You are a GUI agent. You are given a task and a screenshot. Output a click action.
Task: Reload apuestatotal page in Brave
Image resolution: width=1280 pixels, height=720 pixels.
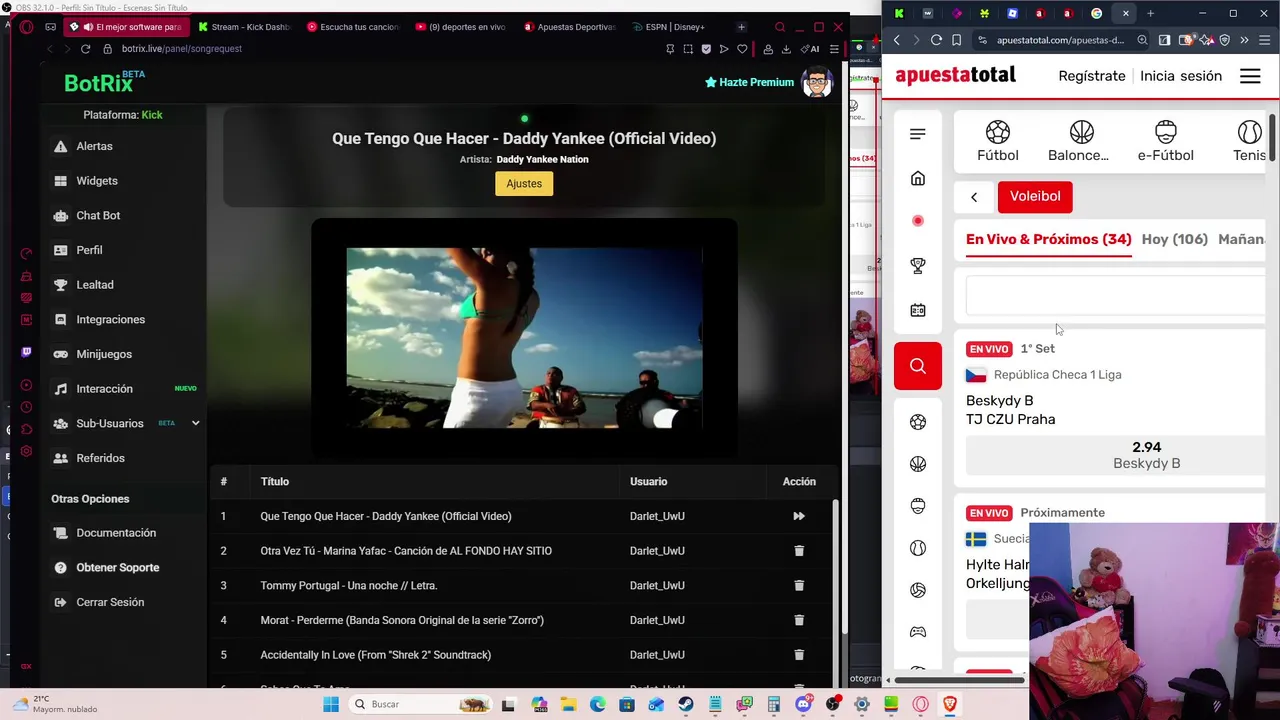[x=936, y=40]
